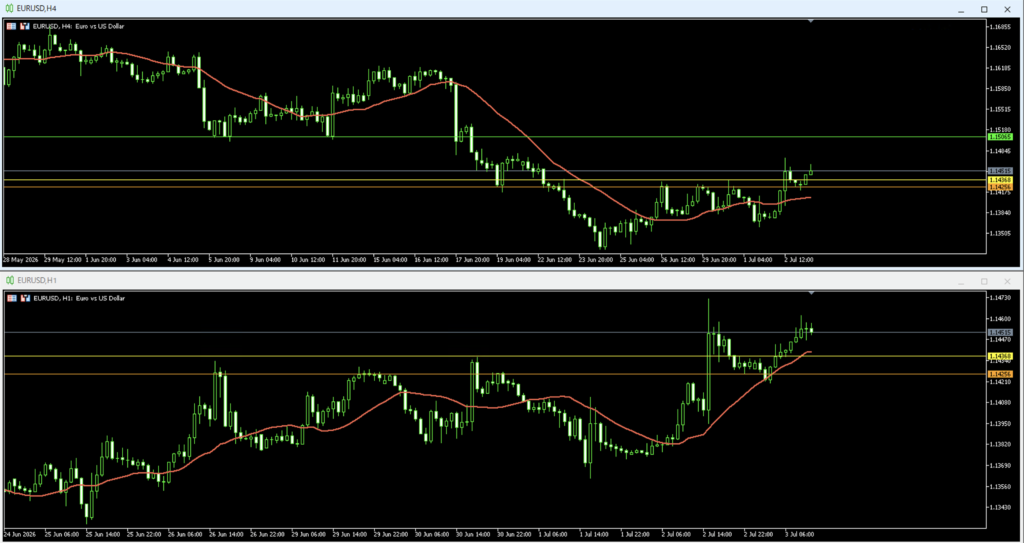Click the 1.15850 price scale value in H4 chart
The height and width of the screenshot is (543, 1024).
click(1000, 89)
